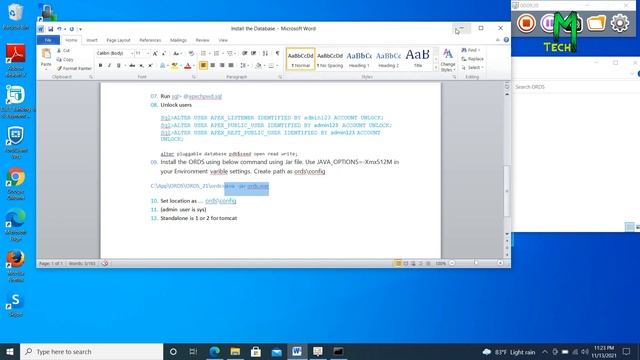This screenshot has height=360, width=640.
Task: Open the font size dropdown
Action: pyautogui.click(x=148, y=53)
